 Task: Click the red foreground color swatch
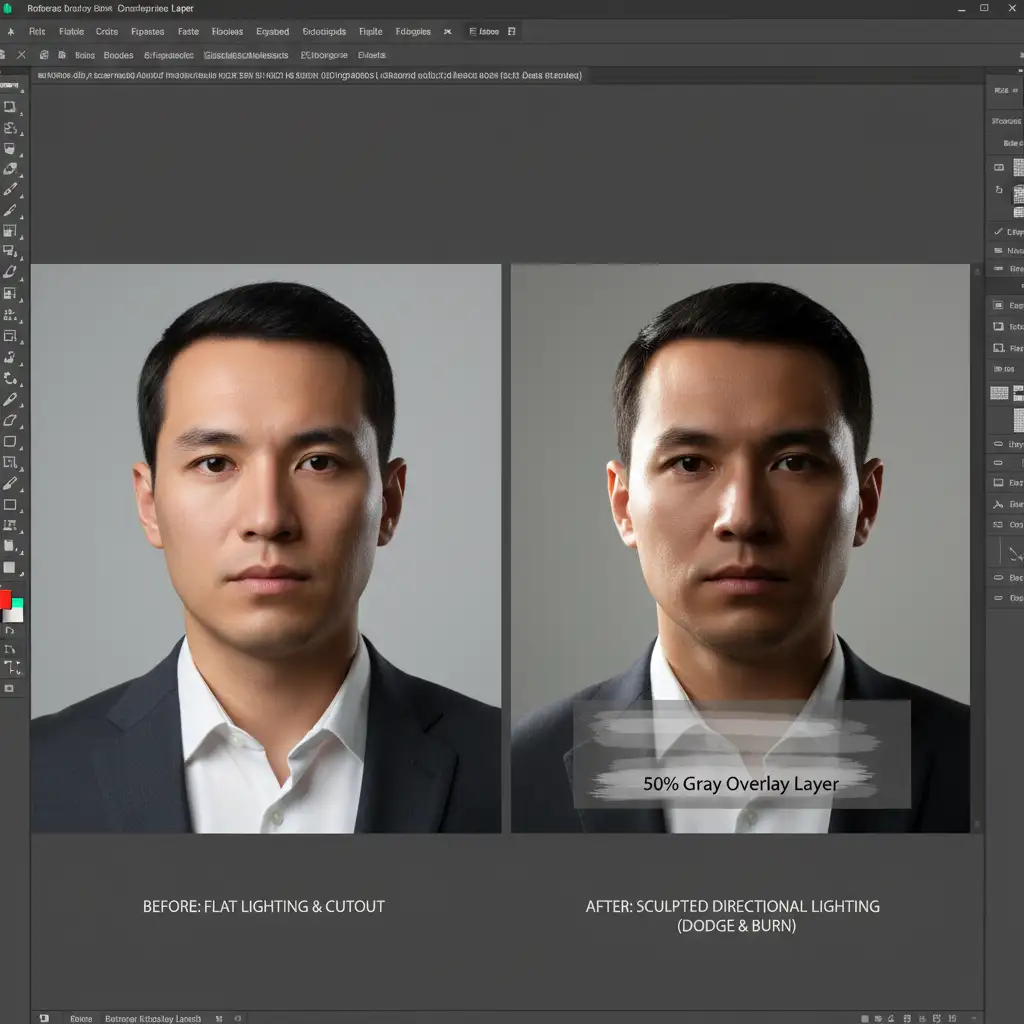5,599
